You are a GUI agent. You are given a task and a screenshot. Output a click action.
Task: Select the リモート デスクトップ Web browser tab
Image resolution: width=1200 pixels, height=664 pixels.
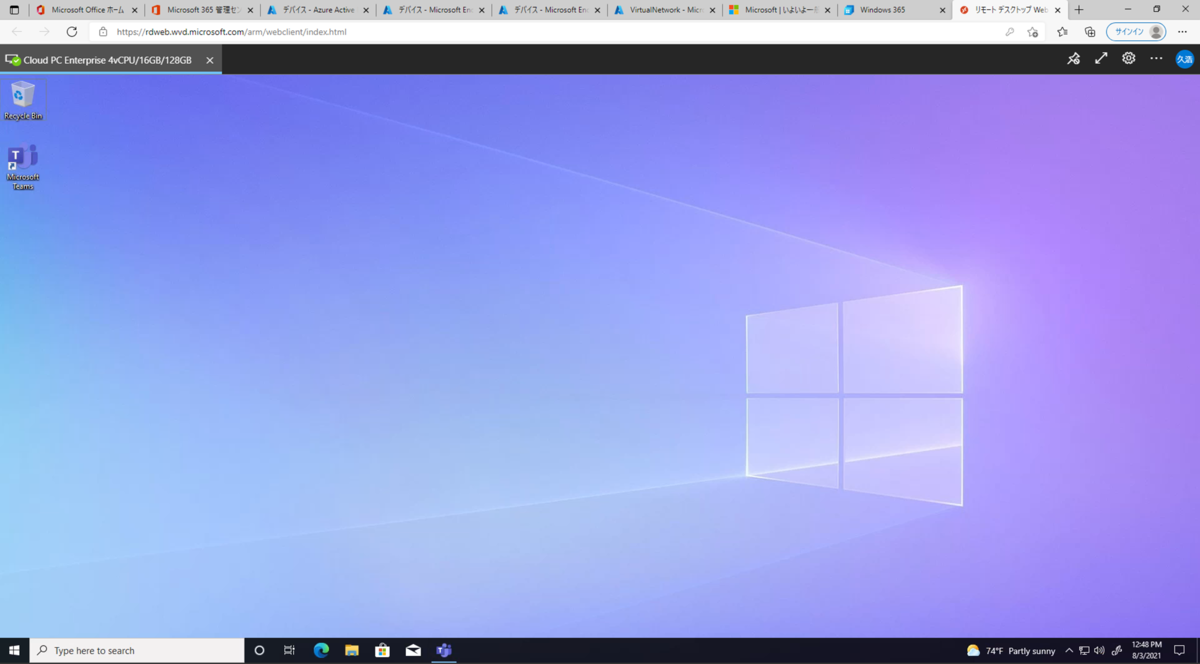(1009, 10)
